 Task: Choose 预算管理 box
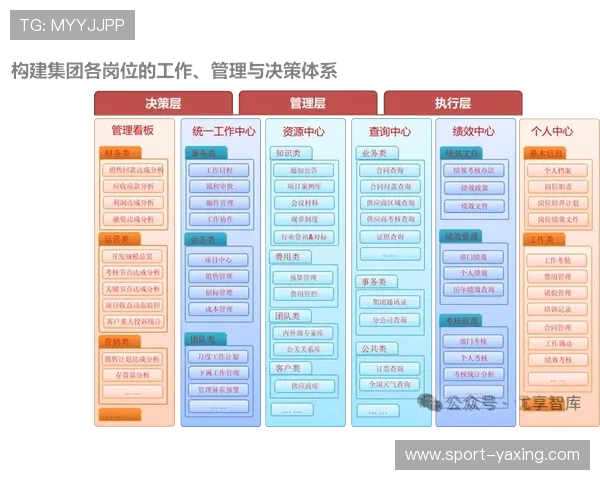[303, 278]
